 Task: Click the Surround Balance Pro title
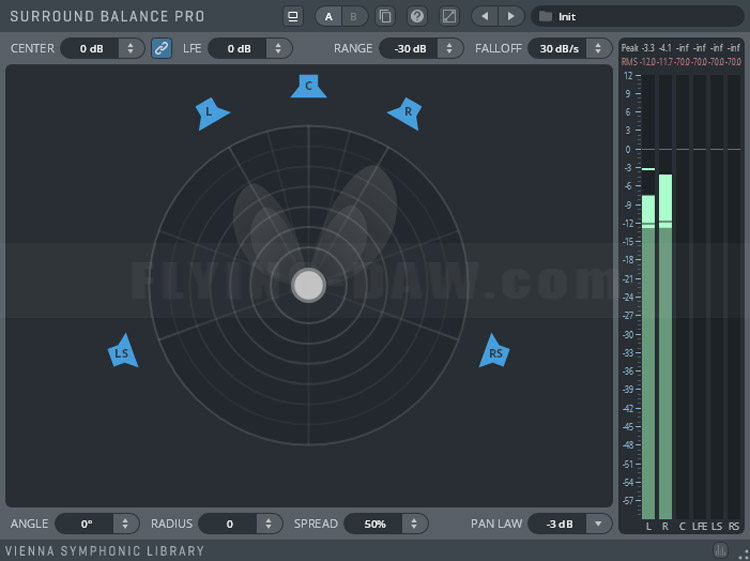point(108,16)
